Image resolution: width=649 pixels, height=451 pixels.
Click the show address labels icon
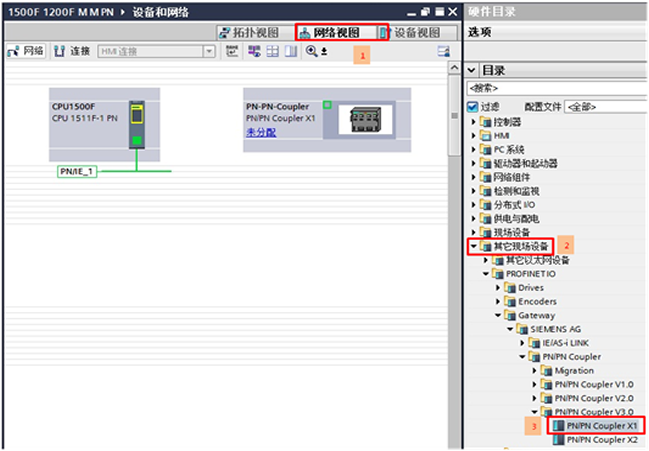(254, 51)
